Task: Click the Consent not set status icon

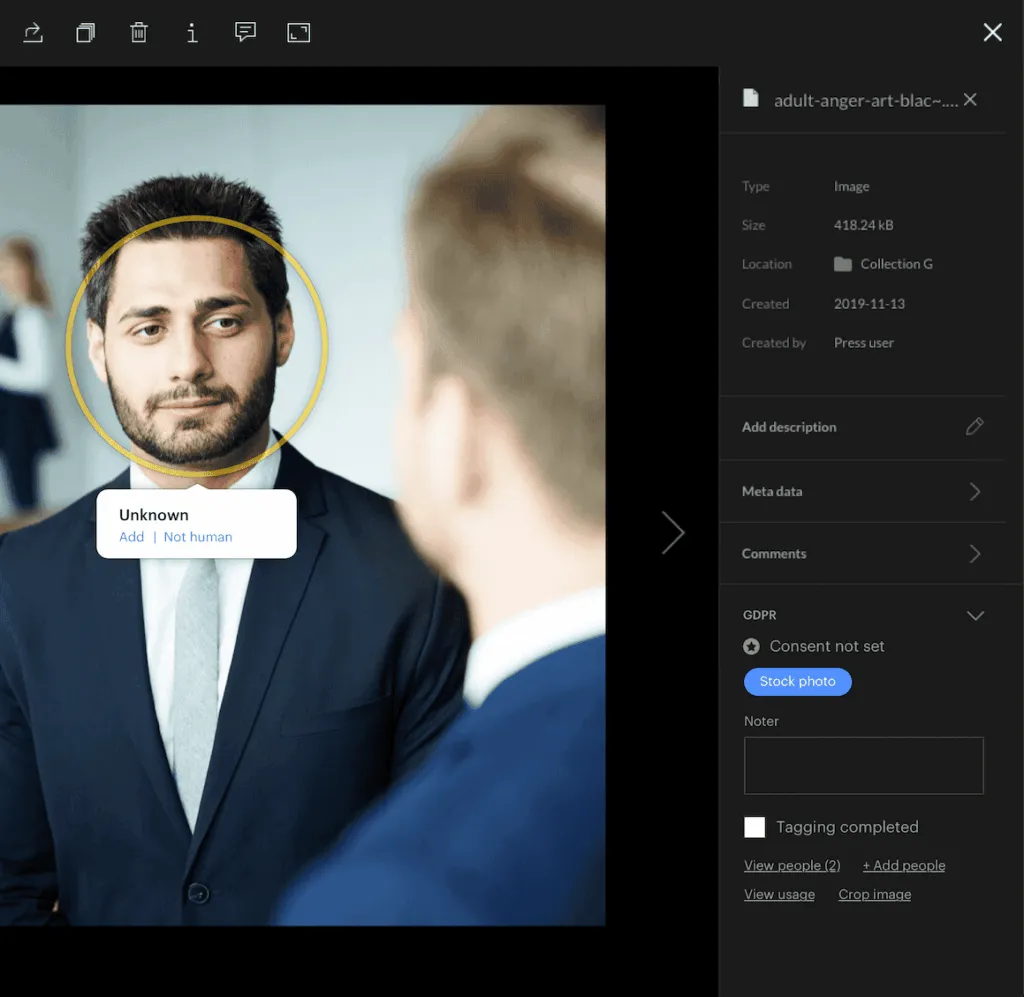Action: pos(751,646)
